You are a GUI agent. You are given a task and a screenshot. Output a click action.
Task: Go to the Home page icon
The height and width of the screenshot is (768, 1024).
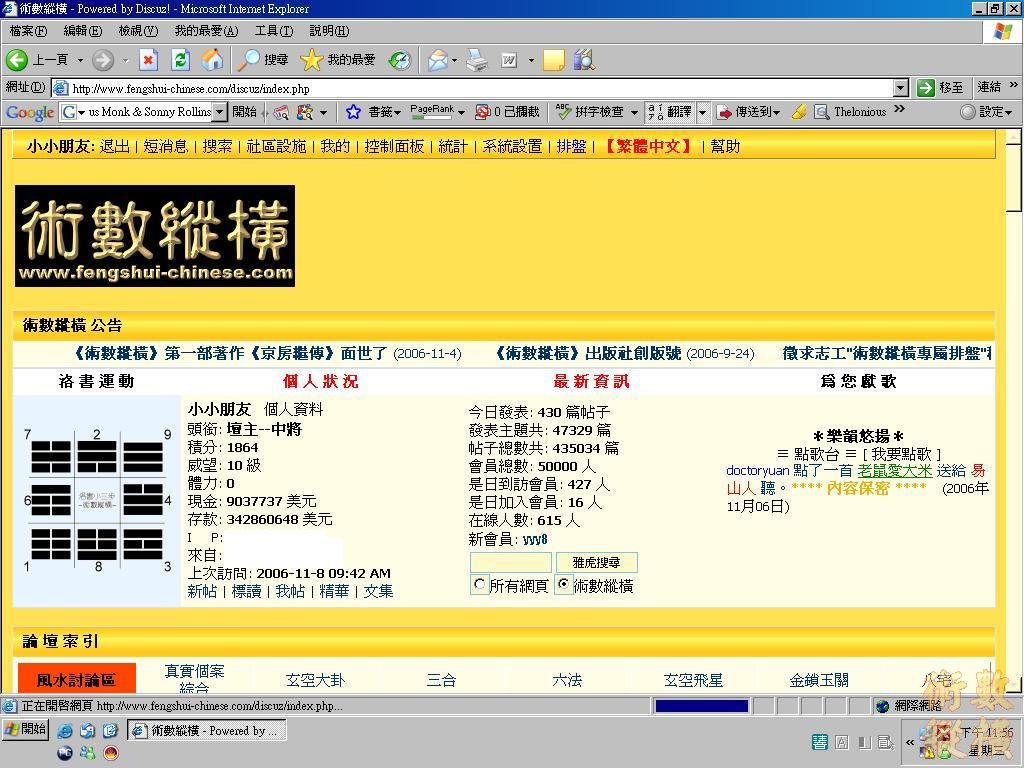(212, 60)
